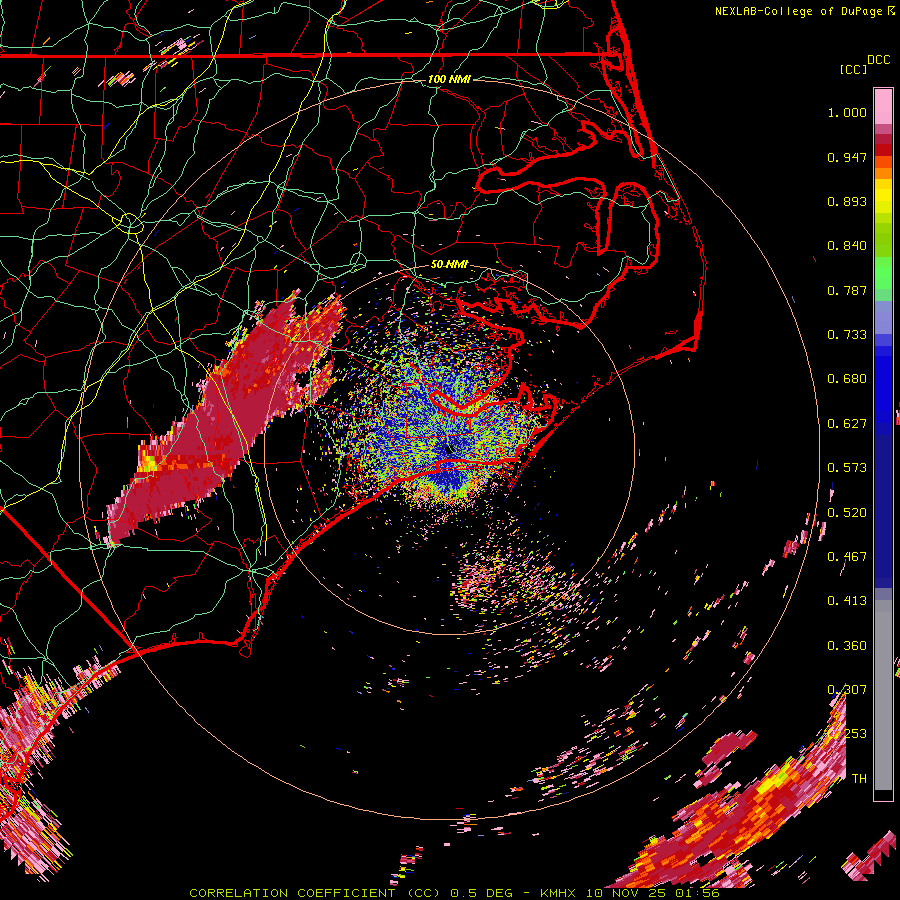
Task: Click the 100 NMI range ring label
Action: click(x=449, y=79)
